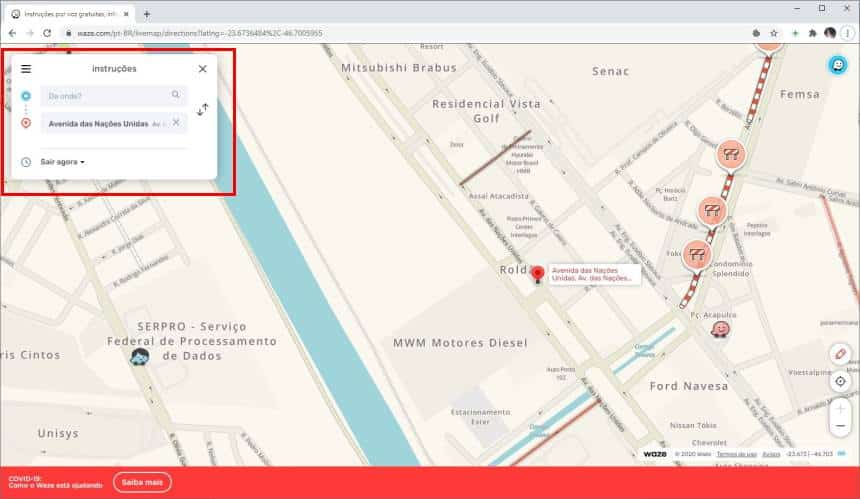The width and height of the screenshot is (860, 499).
Task: Click the clock icon beside Sair agora
Action: 26,162
